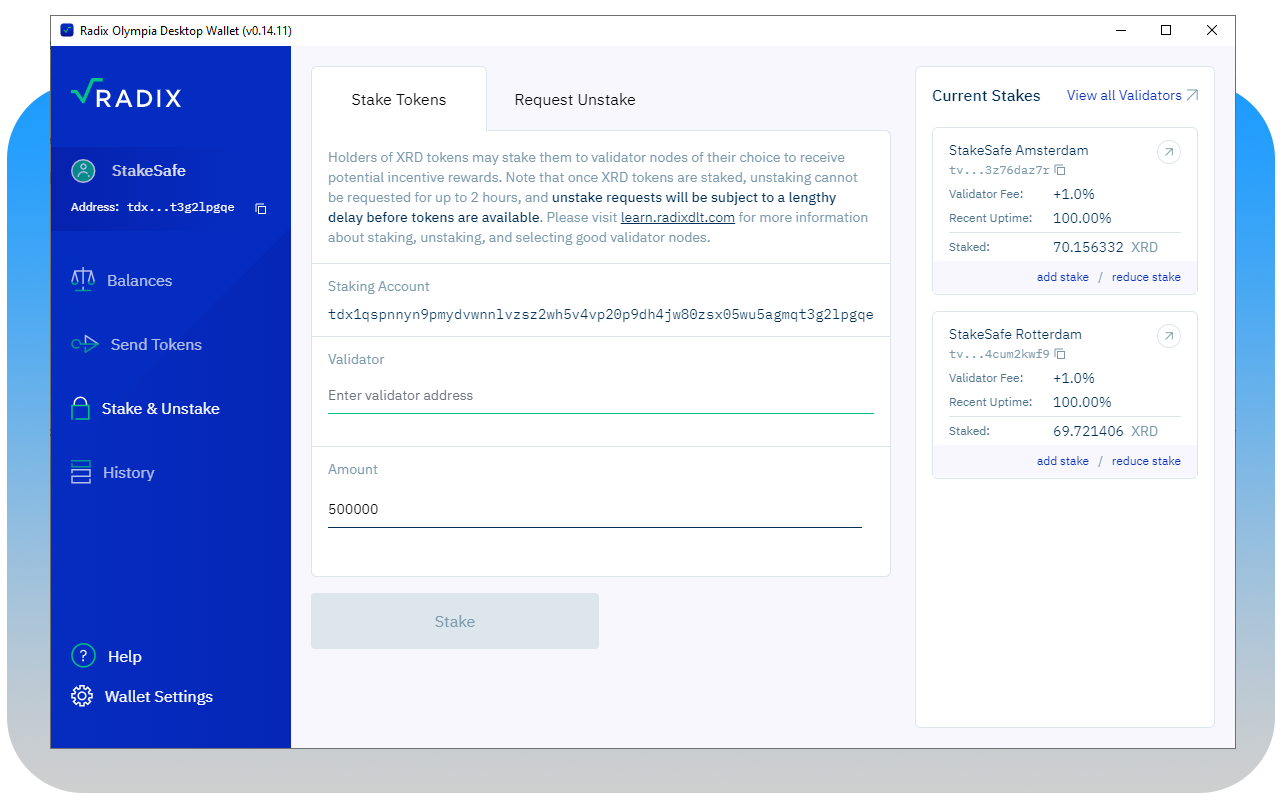Click add stake for StakeSafe Rotterdam

1063,461
